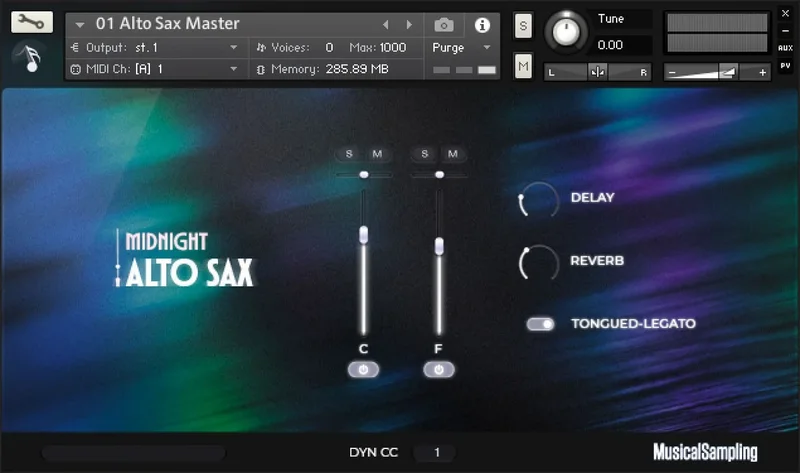Increase volume with the plus icon
This screenshot has width=800, height=473.
(762, 72)
